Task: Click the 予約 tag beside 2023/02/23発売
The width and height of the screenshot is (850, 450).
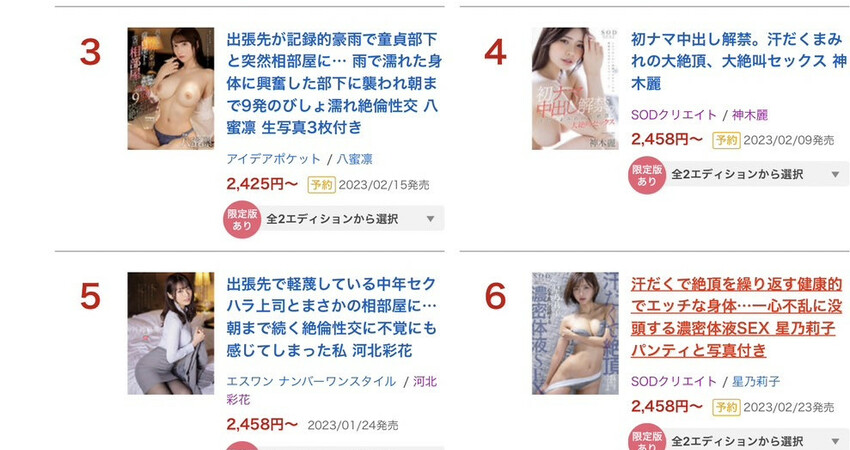Action: 726,407
